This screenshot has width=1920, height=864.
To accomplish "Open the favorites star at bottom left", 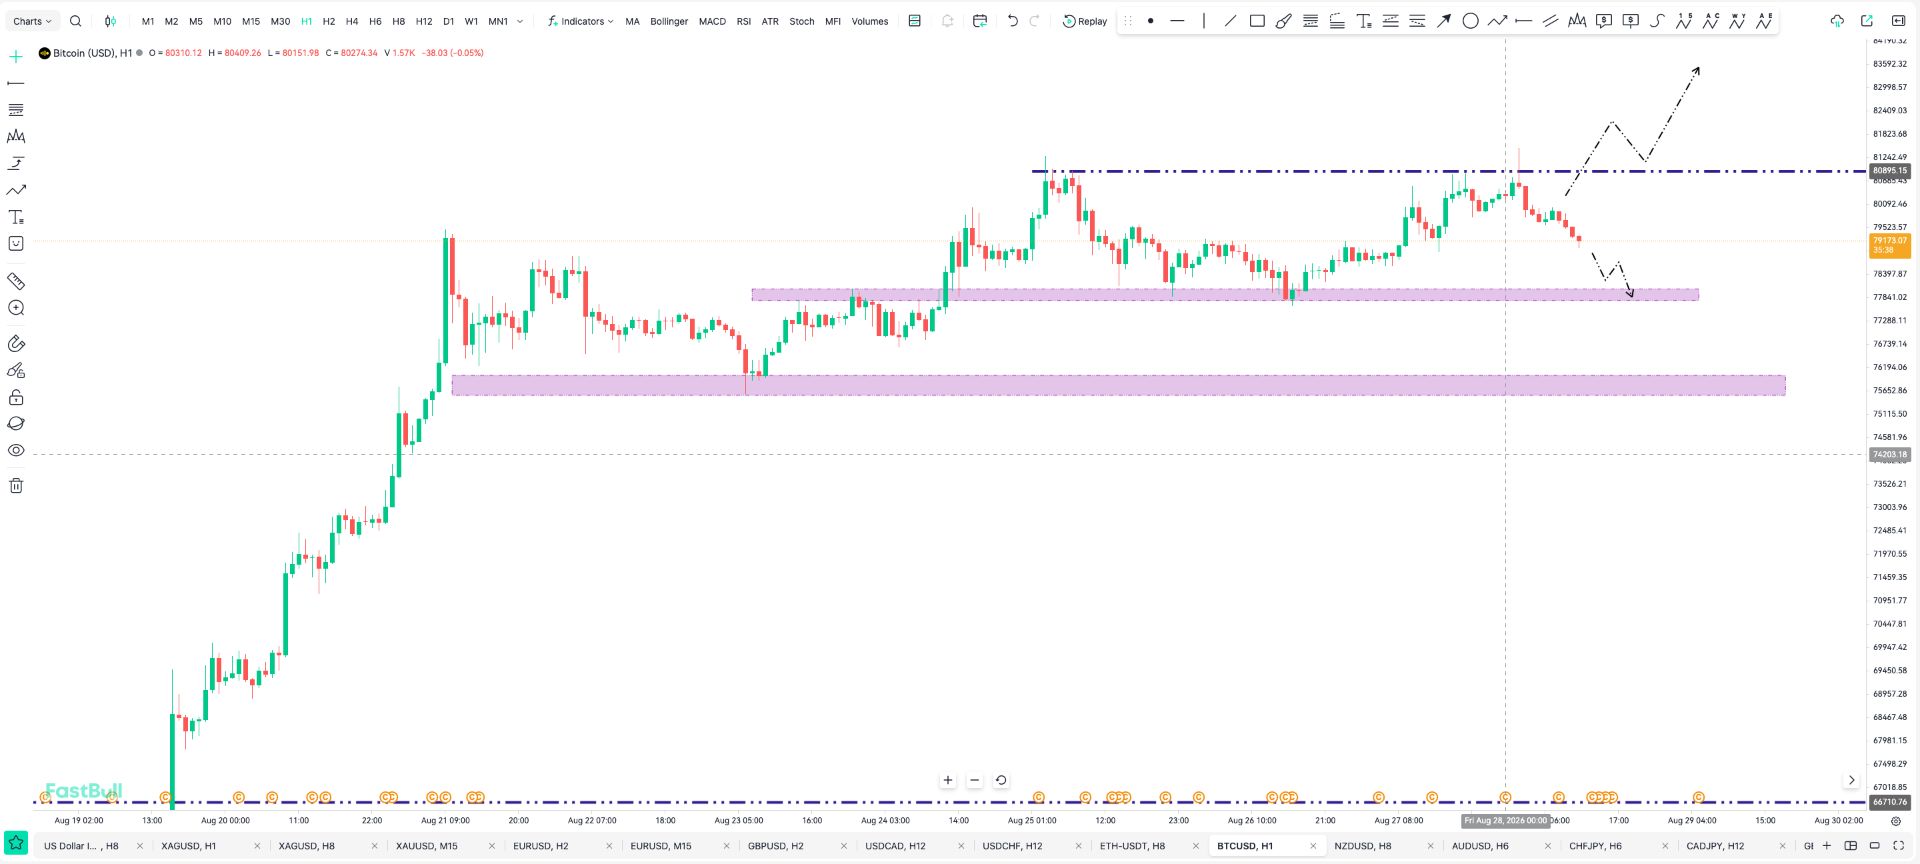I will (16, 844).
